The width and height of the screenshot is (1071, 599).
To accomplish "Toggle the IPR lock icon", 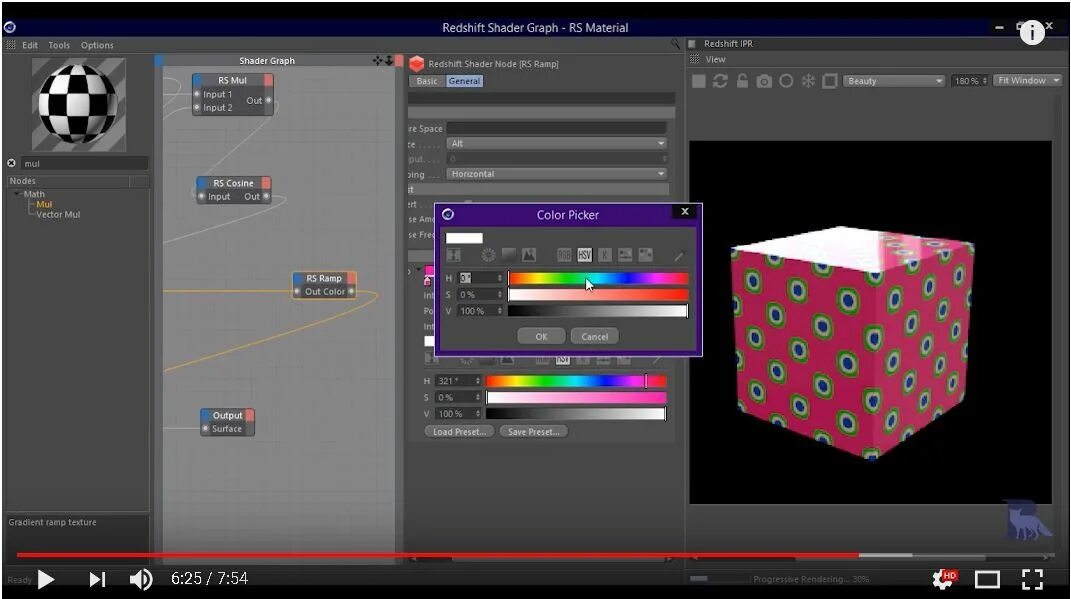I will tap(742, 81).
